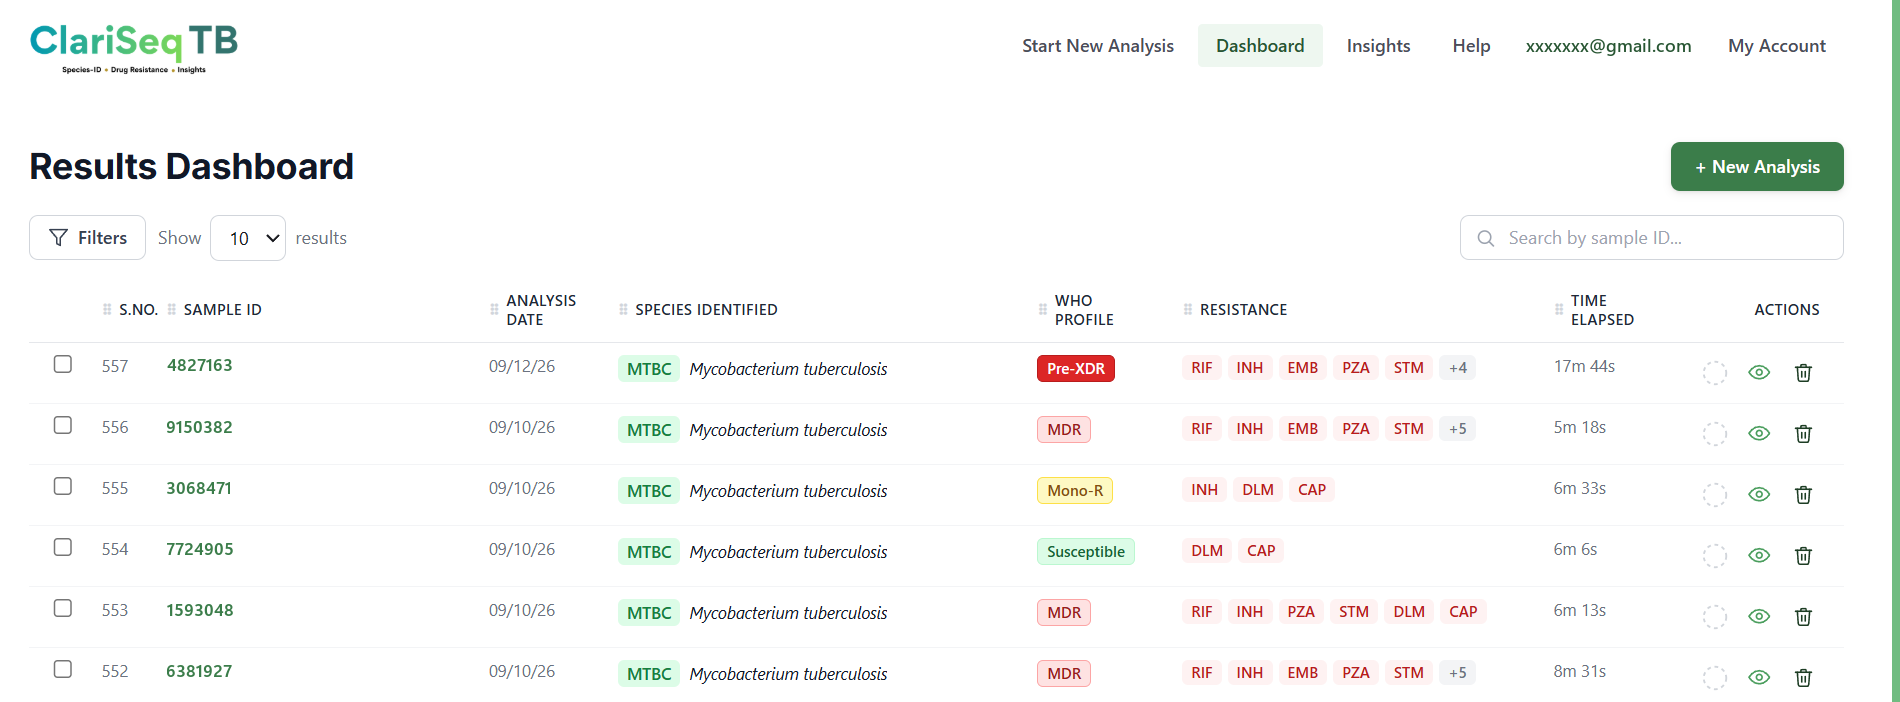Click the MDR badge for sample 1593048
The width and height of the screenshot is (1900, 702).
pos(1064,613)
